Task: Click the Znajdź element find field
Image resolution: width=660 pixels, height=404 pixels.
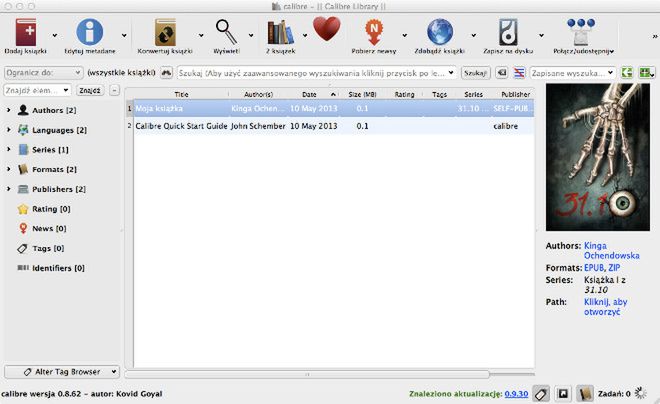Action: tap(37, 90)
